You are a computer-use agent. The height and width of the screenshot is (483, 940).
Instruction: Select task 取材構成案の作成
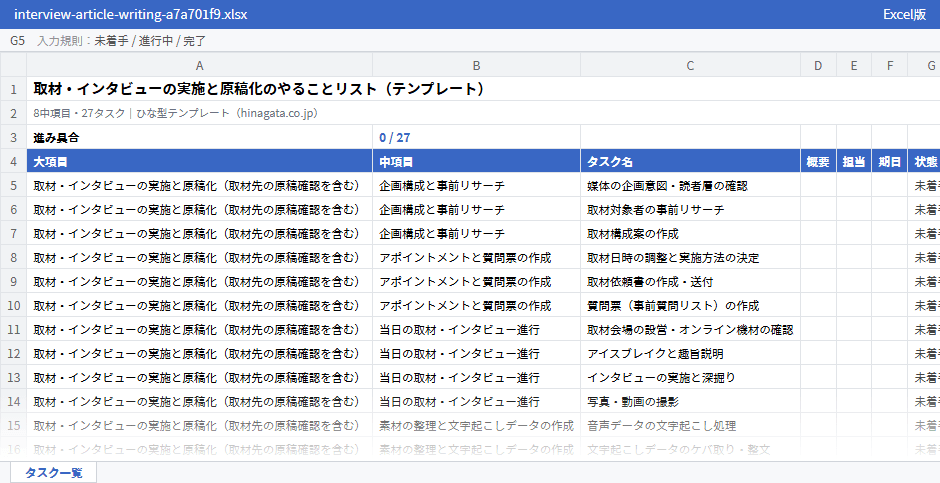(x=690, y=233)
